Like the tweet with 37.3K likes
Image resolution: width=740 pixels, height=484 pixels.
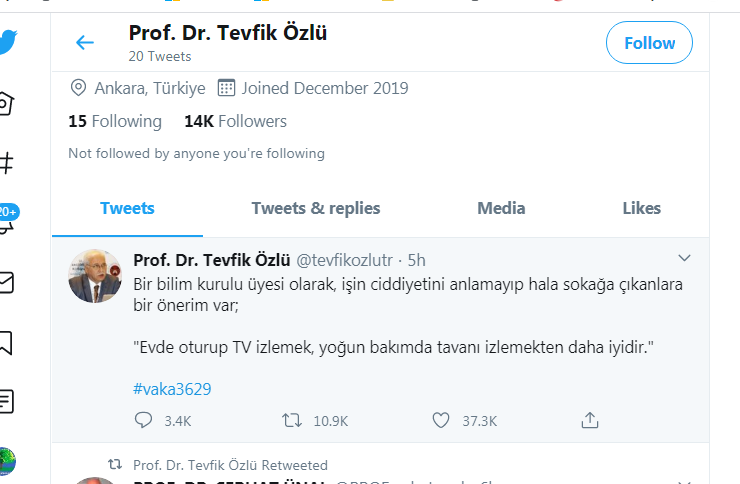coord(441,421)
